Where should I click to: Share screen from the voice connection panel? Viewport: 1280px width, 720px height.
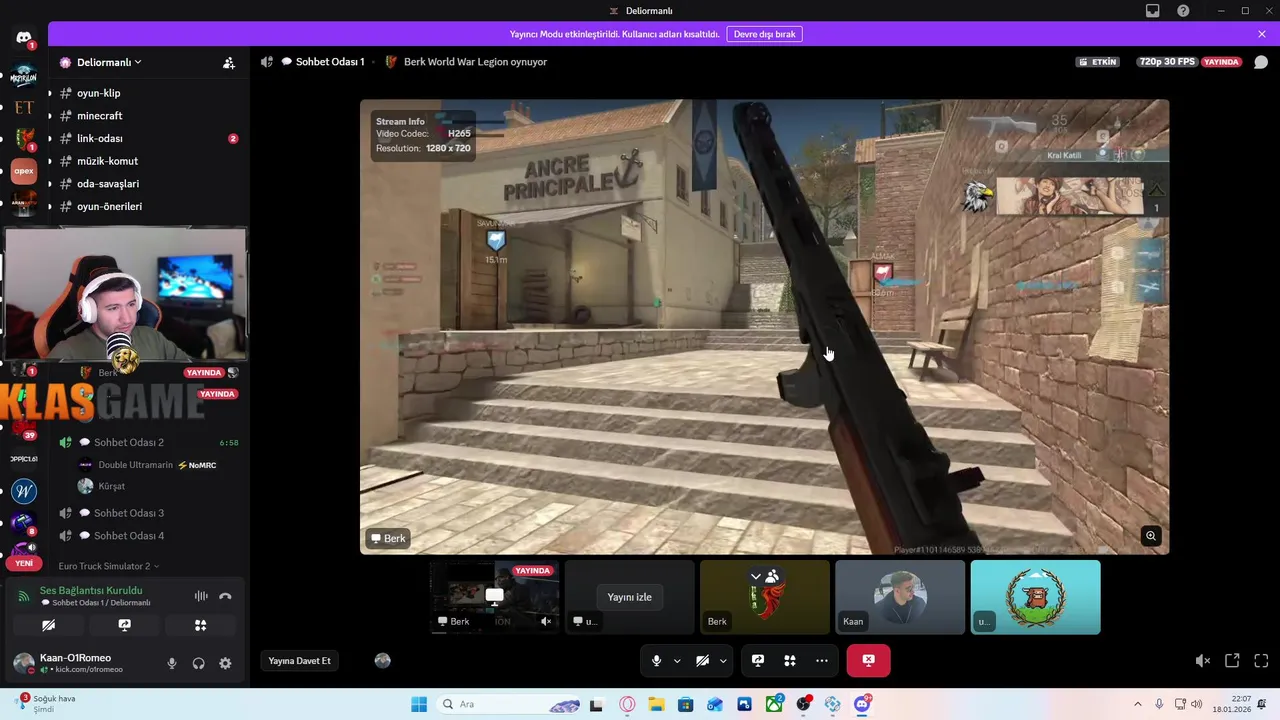coord(124,625)
